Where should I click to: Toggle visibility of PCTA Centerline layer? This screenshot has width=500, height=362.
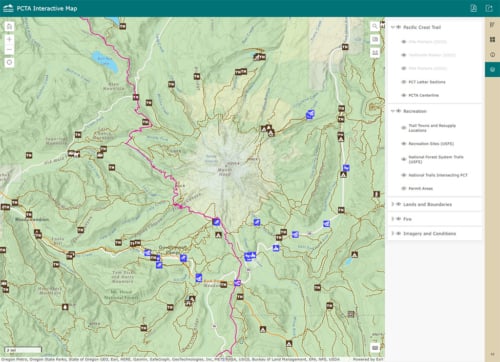pos(404,95)
